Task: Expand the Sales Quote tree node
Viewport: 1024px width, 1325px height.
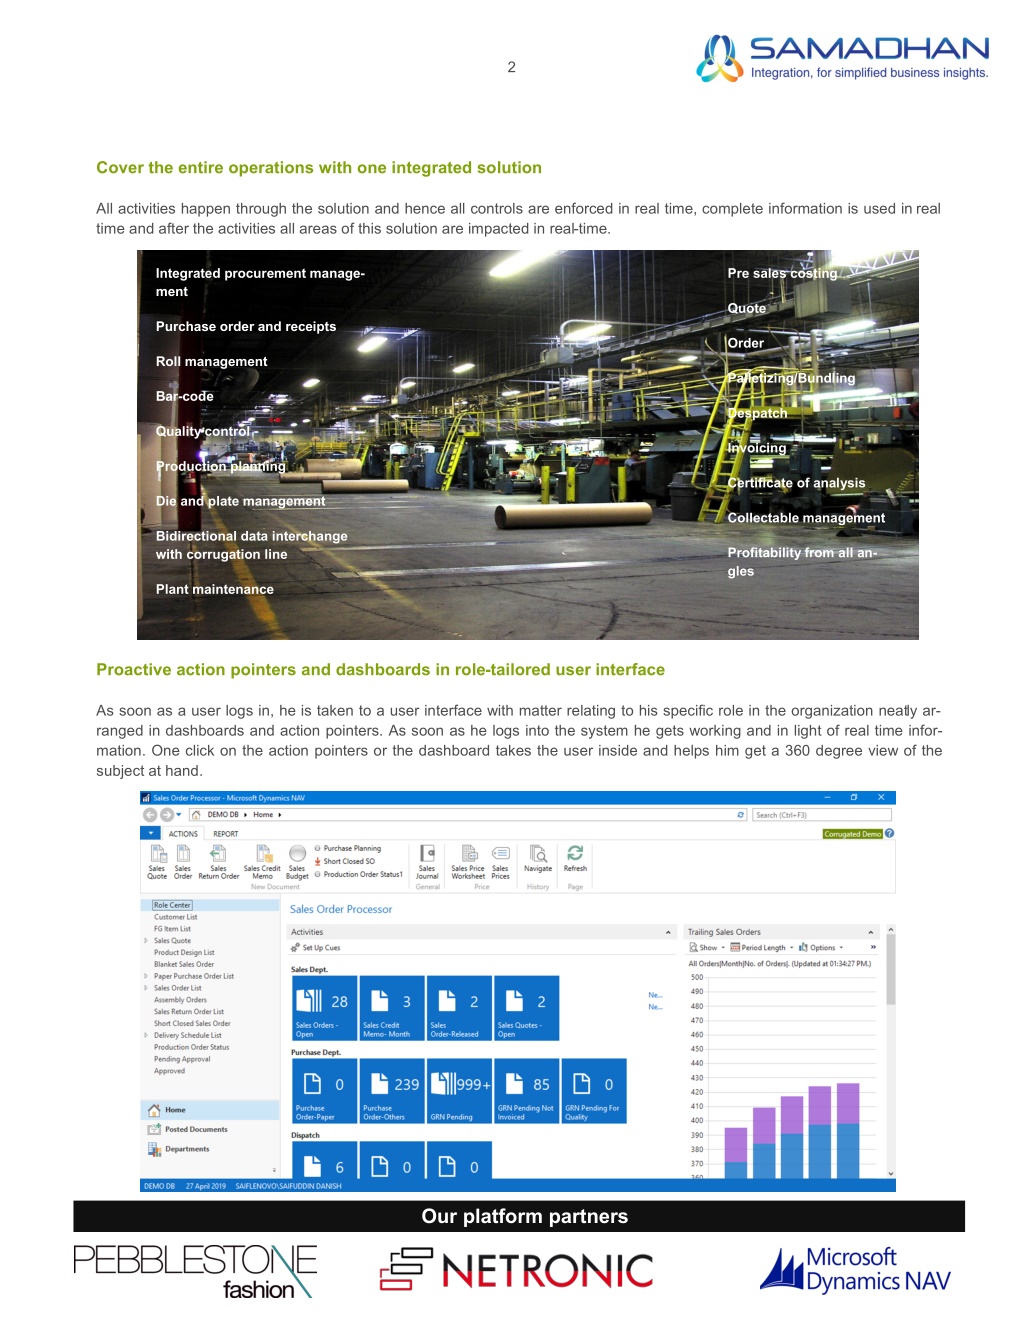Action: coord(146,941)
